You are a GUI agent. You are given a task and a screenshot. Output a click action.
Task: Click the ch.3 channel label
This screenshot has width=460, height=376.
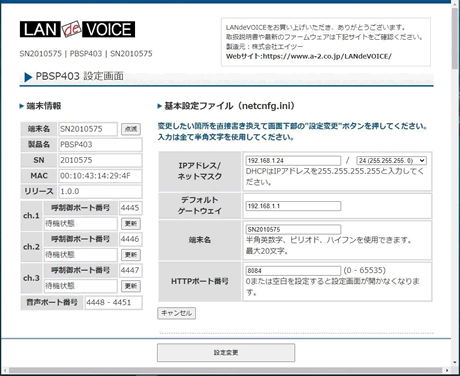[31, 278]
